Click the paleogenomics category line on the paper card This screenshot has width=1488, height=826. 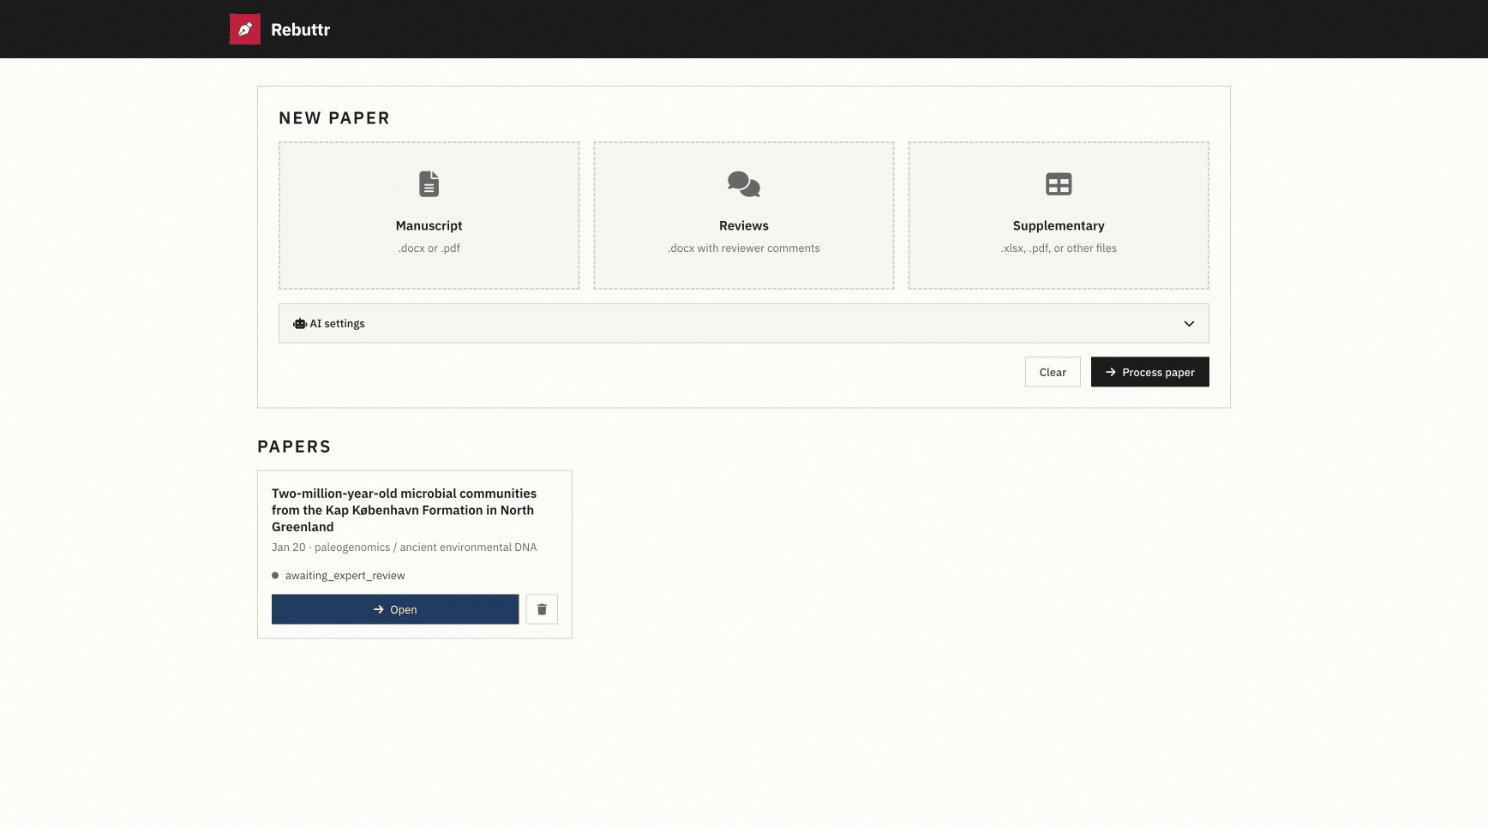click(x=404, y=547)
